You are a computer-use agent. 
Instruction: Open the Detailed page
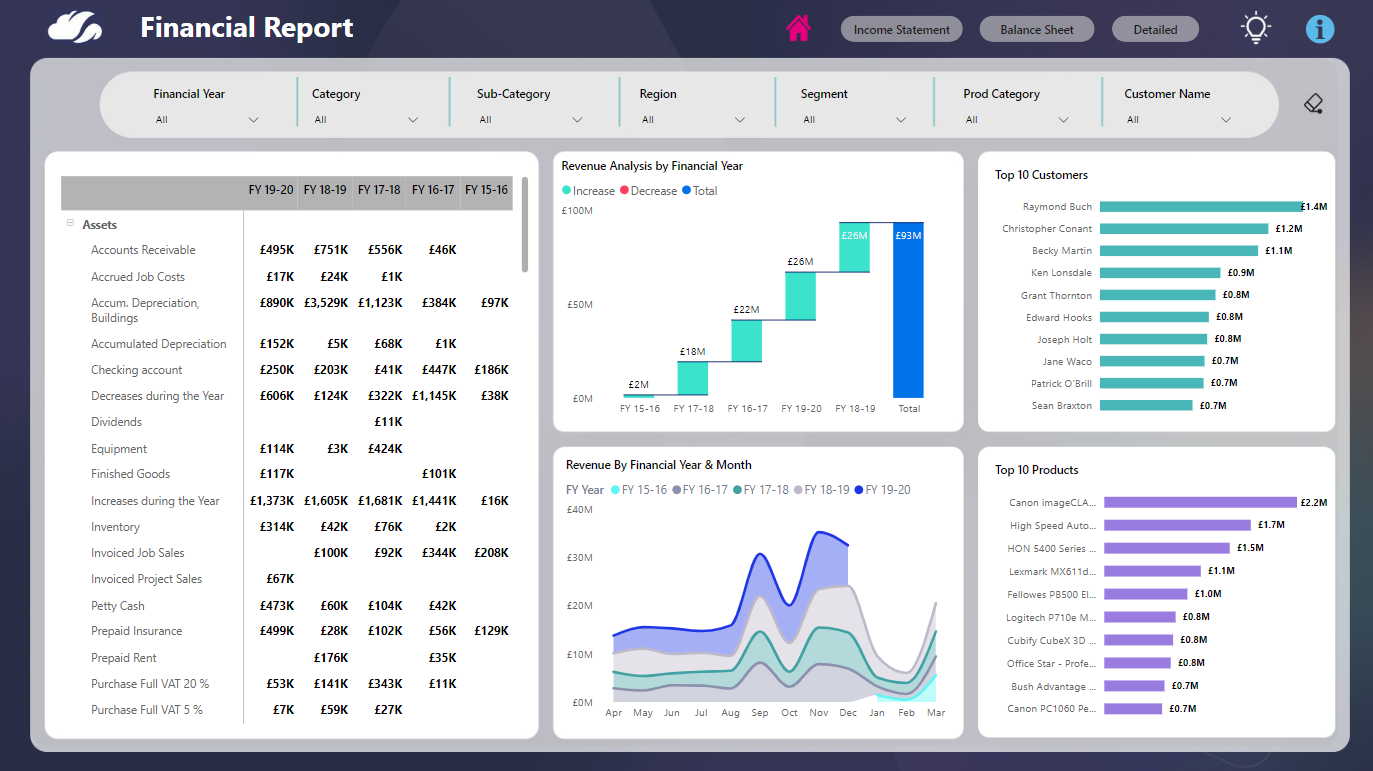(x=1155, y=29)
